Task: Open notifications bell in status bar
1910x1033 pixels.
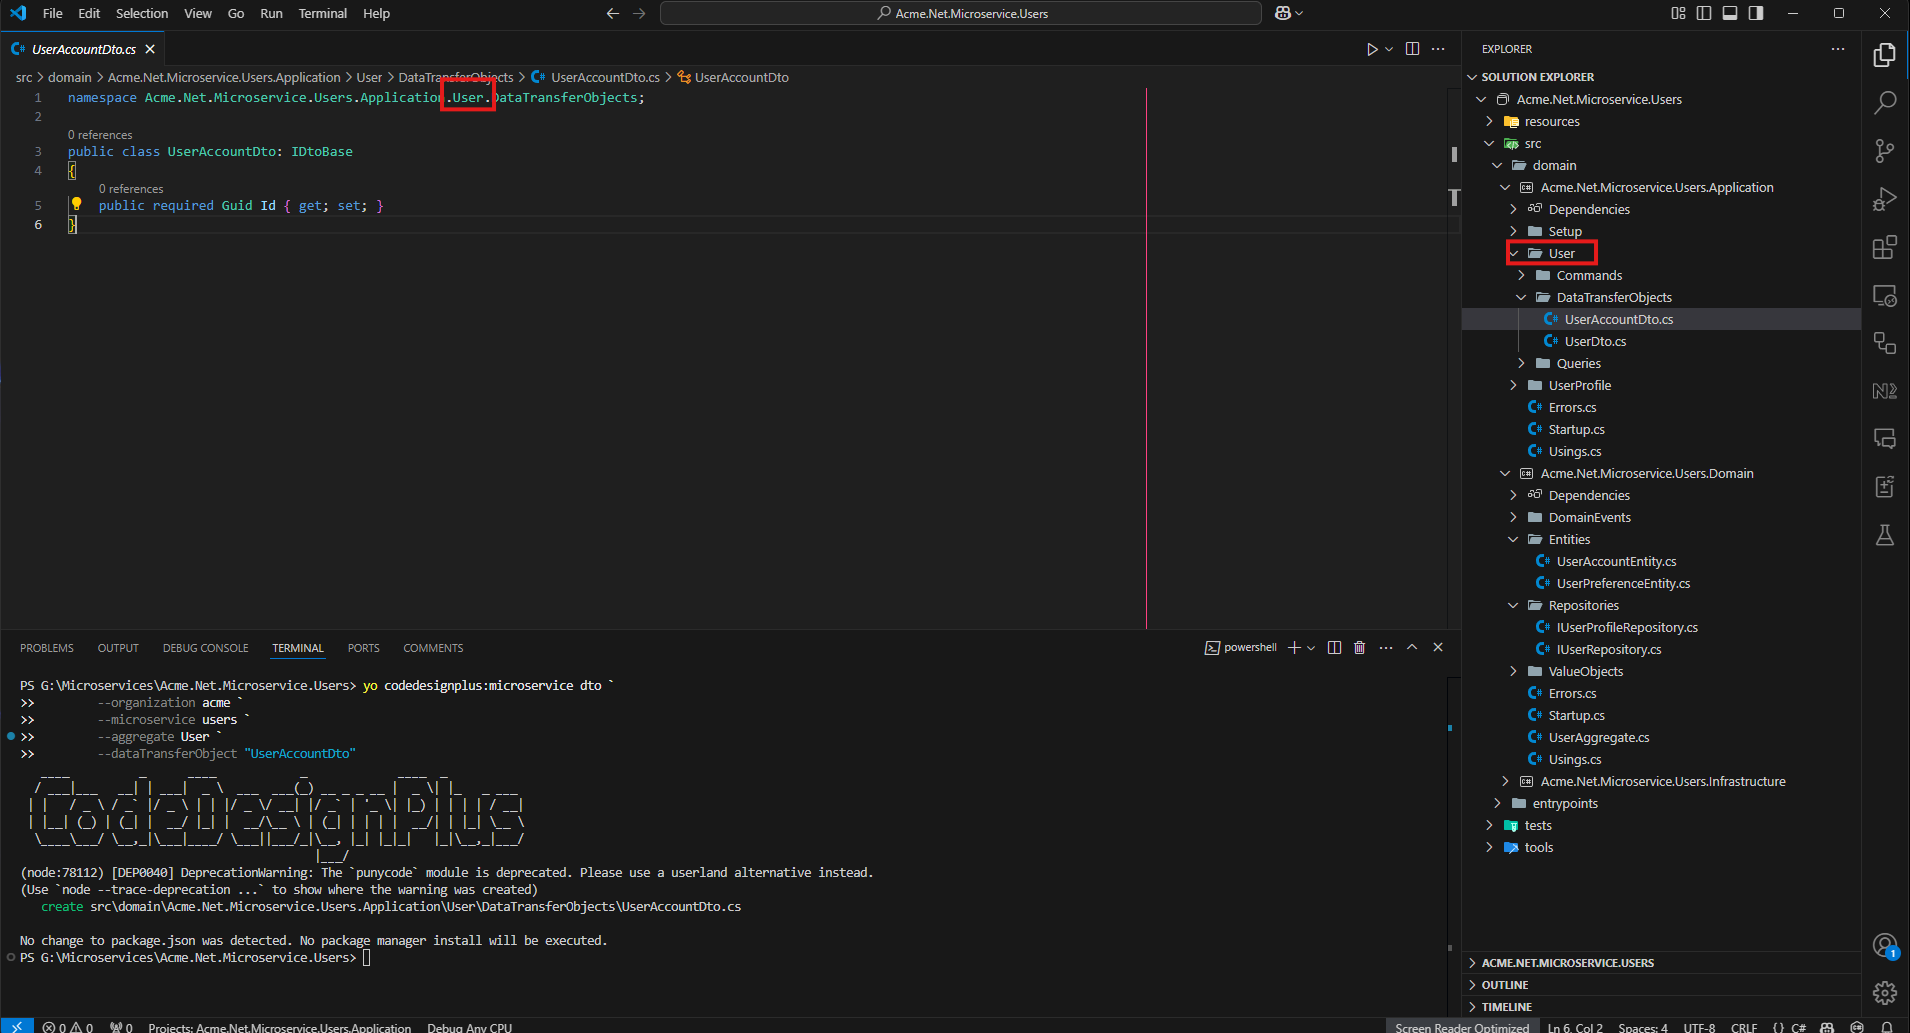Action: (x=1886, y=1027)
